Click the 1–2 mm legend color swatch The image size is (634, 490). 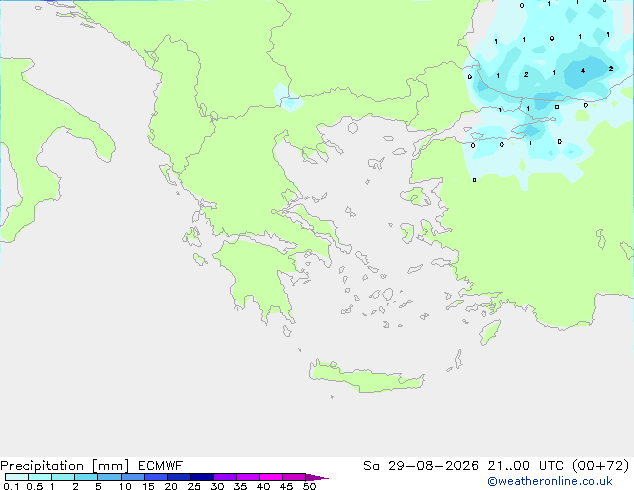point(63,477)
